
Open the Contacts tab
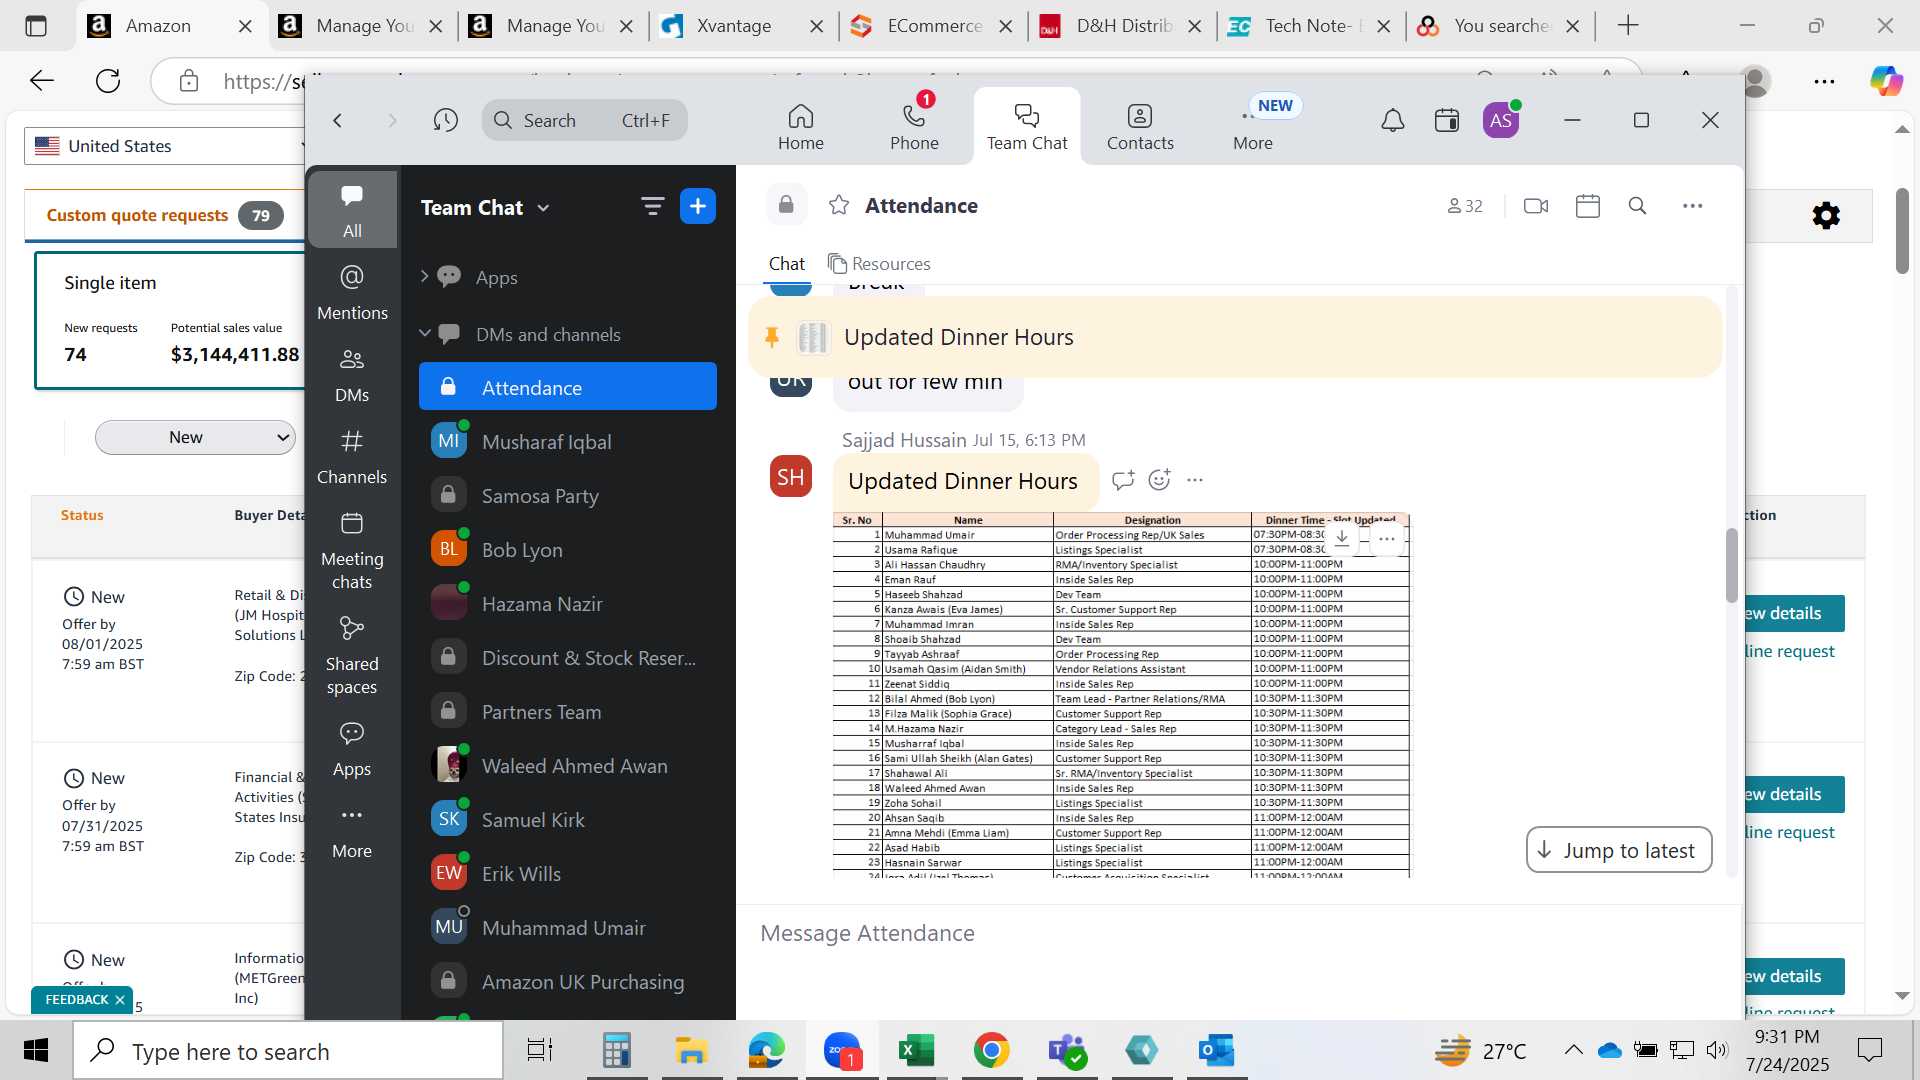click(1140, 127)
